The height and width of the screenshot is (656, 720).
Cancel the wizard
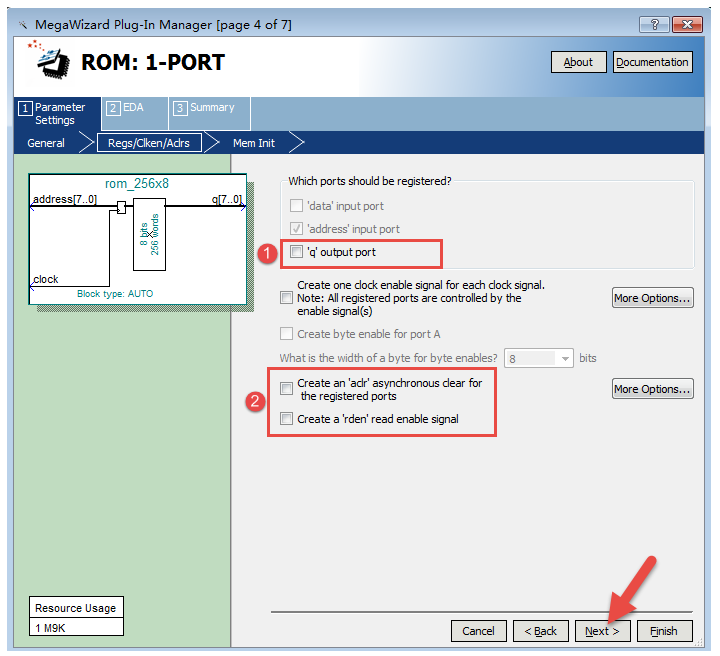tap(478, 631)
